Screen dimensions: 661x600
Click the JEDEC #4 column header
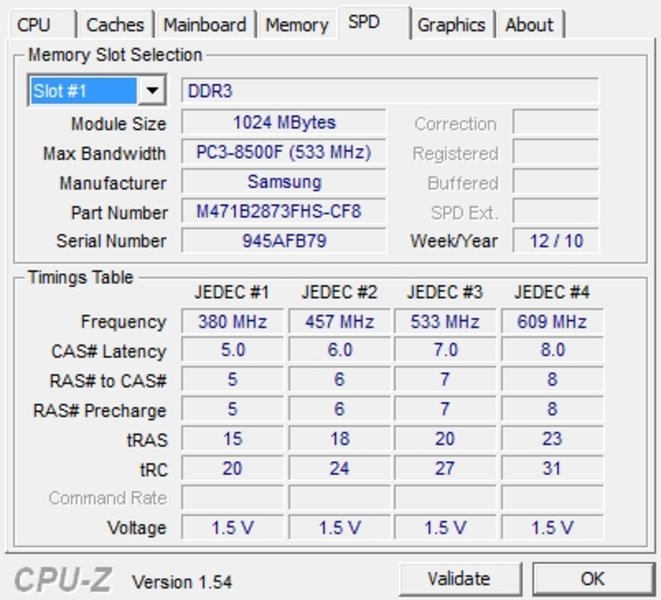pyautogui.click(x=552, y=292)
